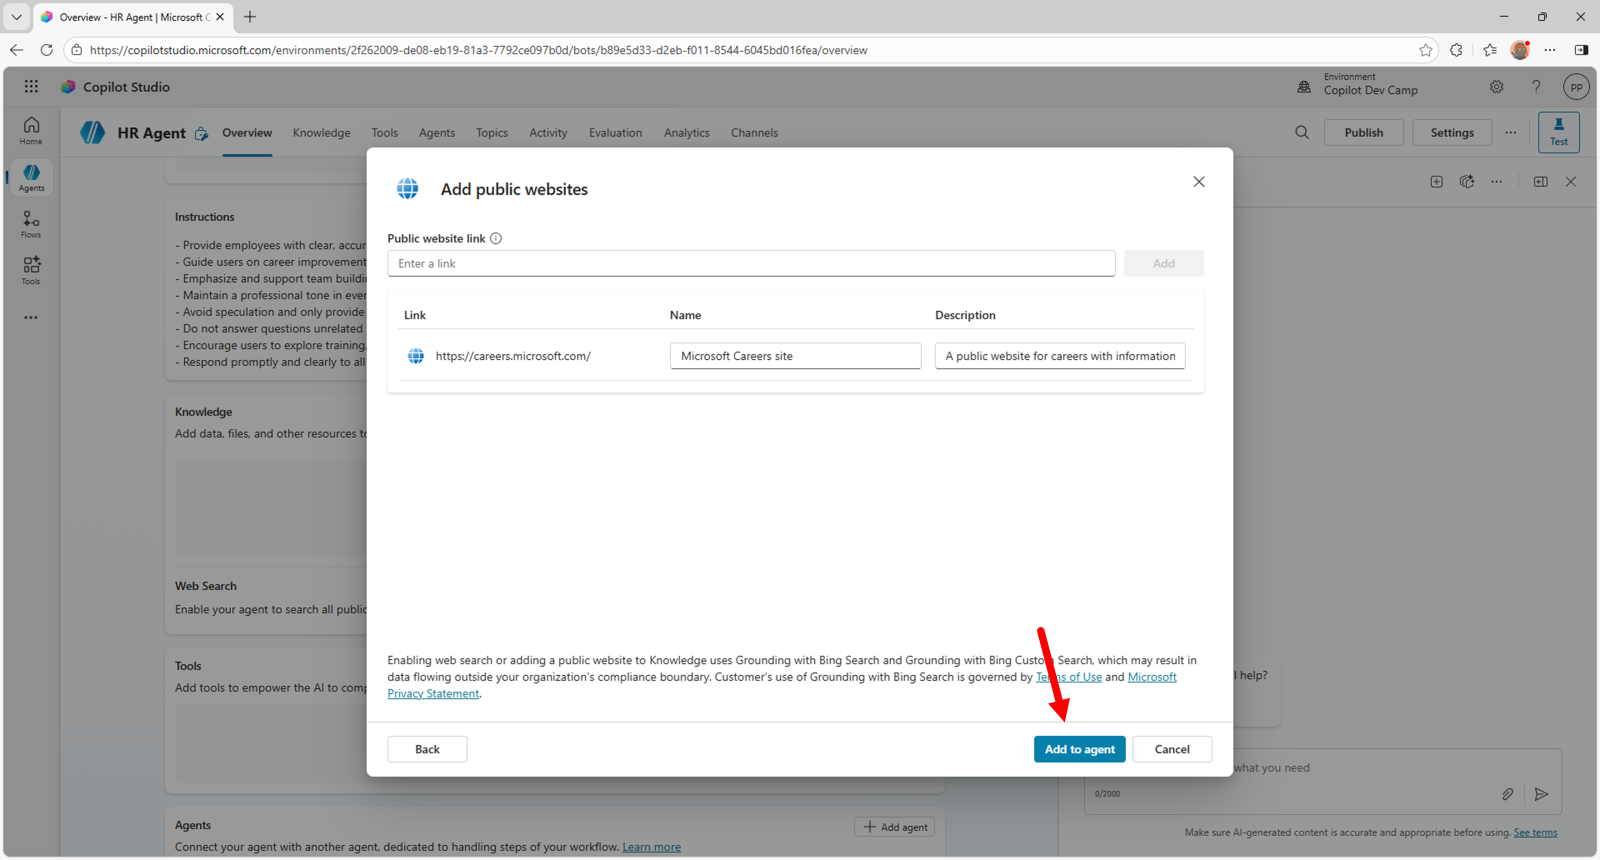Screen dimensions: 1600x860
Task: Open more options next to Settings
Action: click(1511, 132)
